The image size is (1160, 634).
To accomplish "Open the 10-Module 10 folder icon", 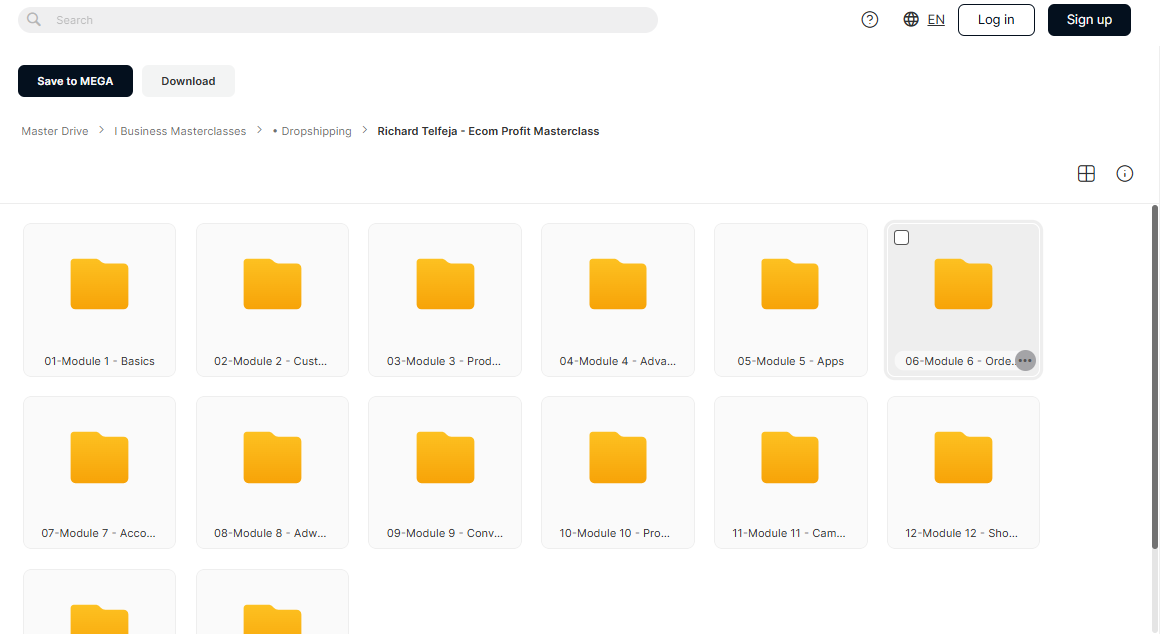I will point(618,457).
